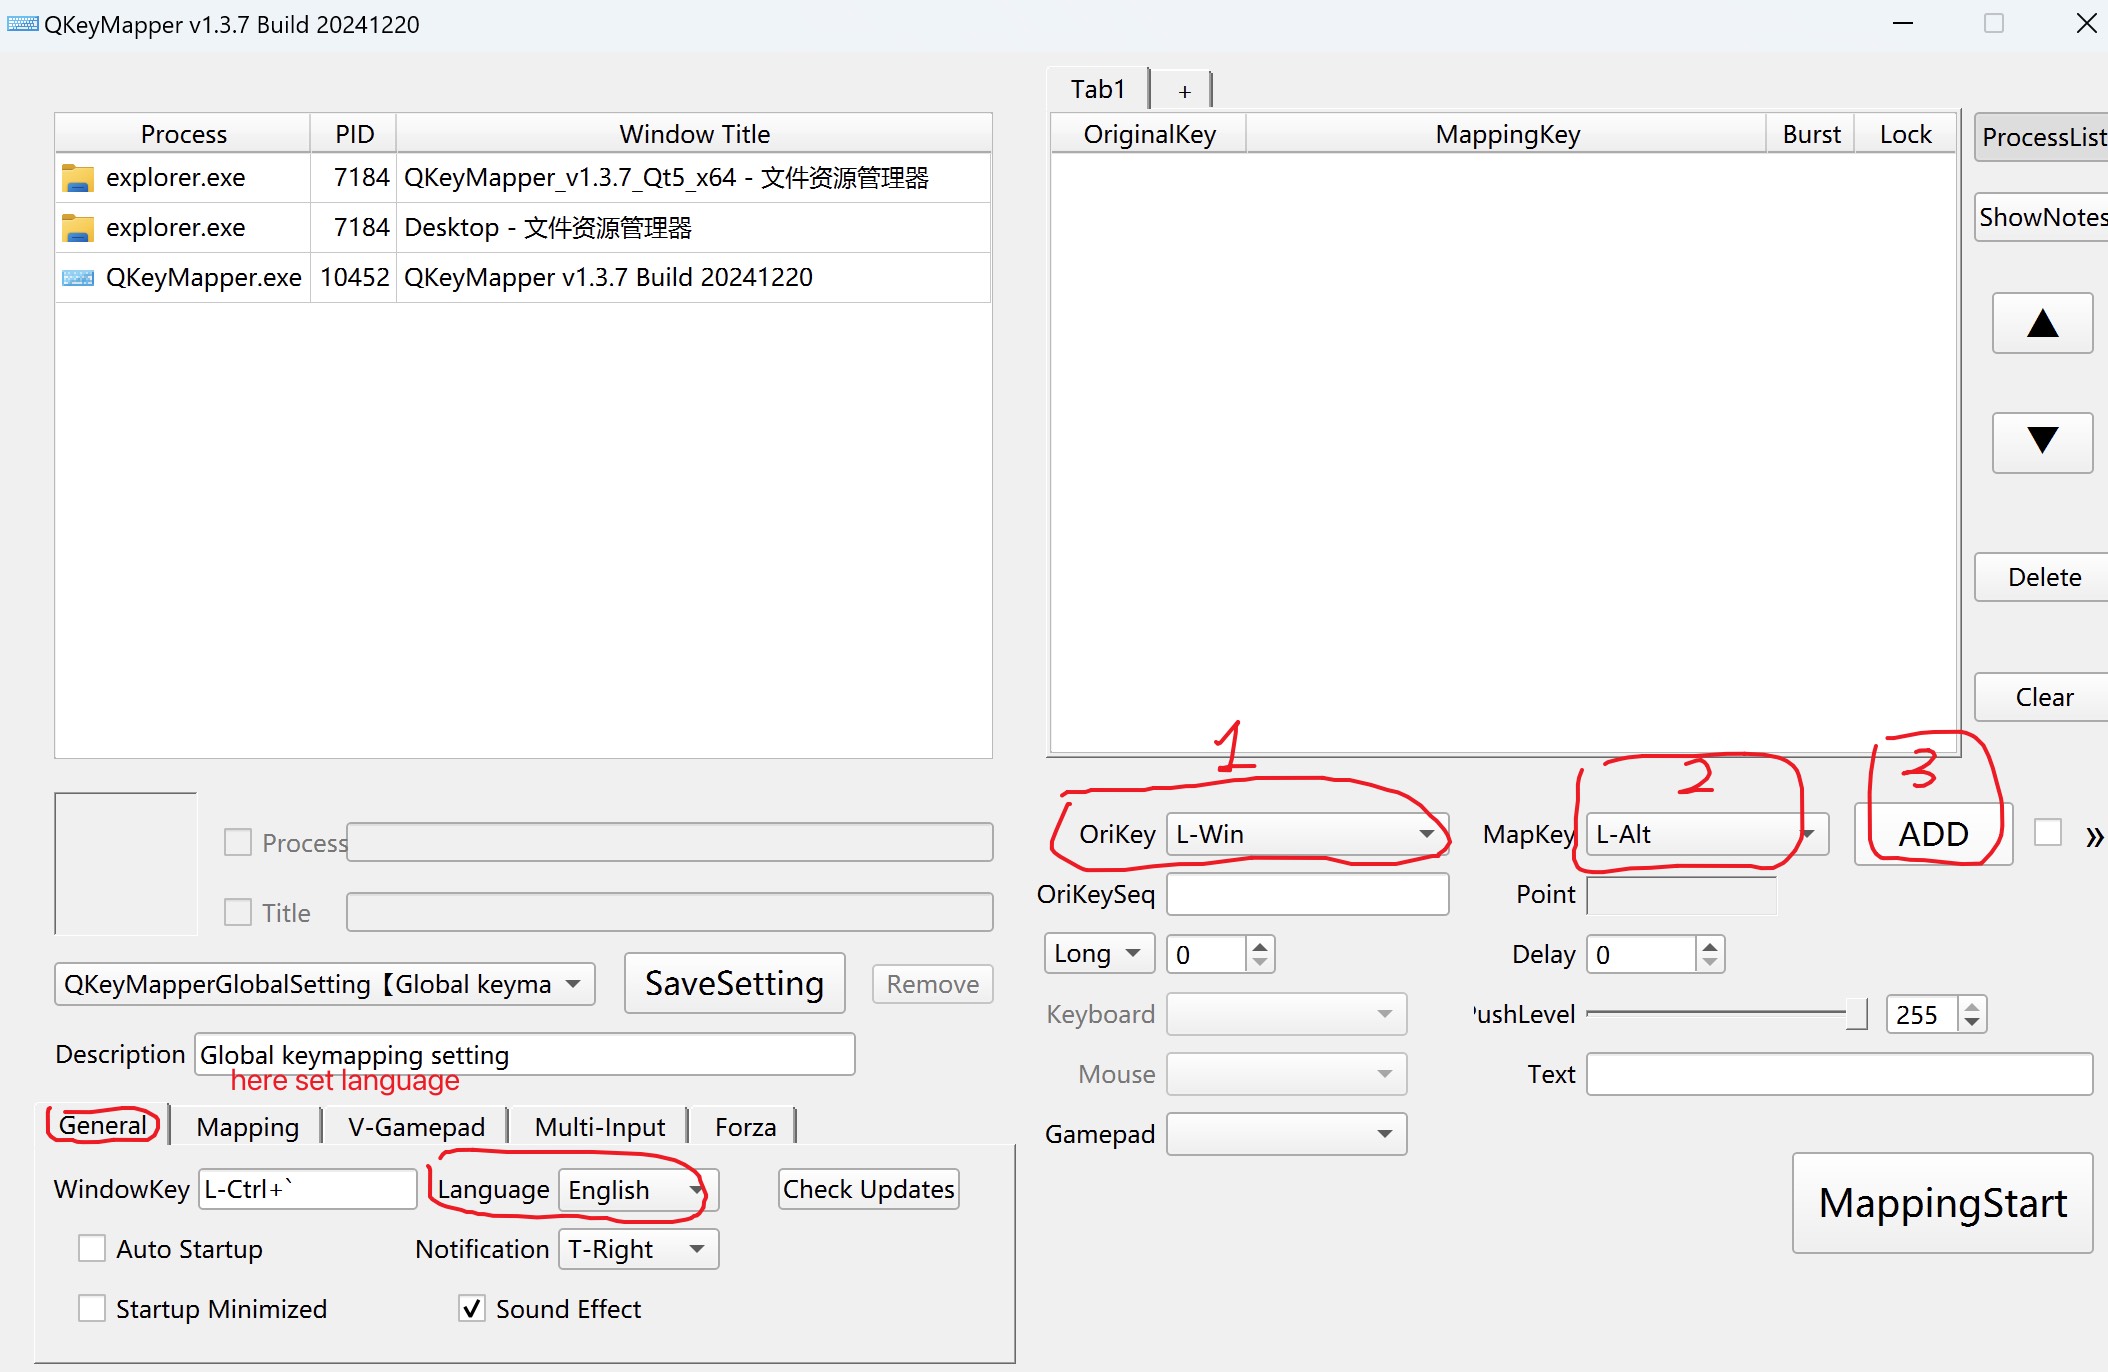Click the Clear button
This screenshot has height=1372, width=2108.
click(x=2044, y=696)
